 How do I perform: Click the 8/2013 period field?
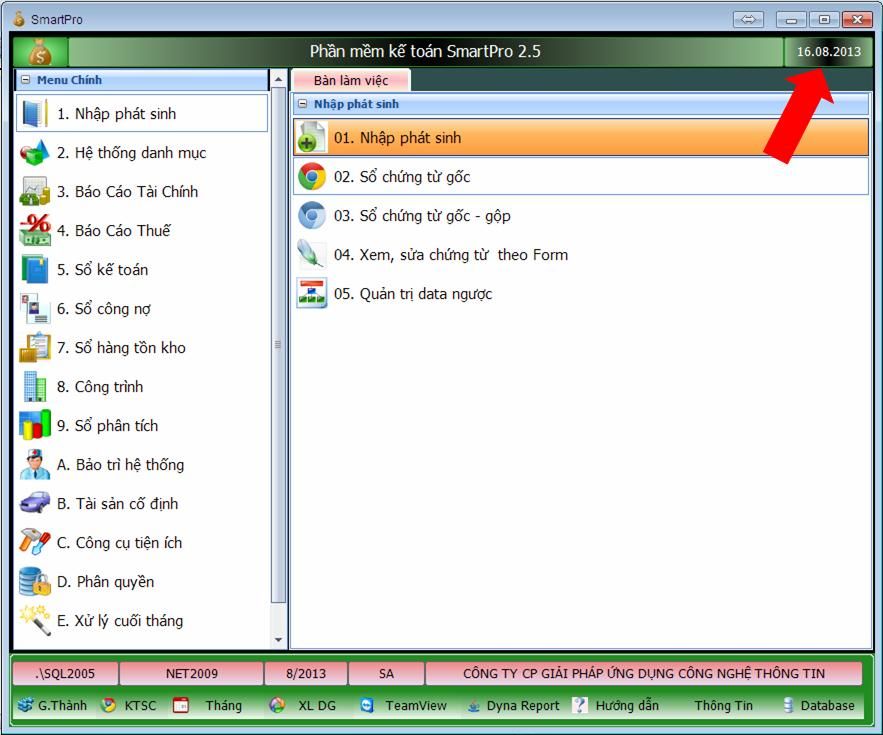tap(307, 674)
